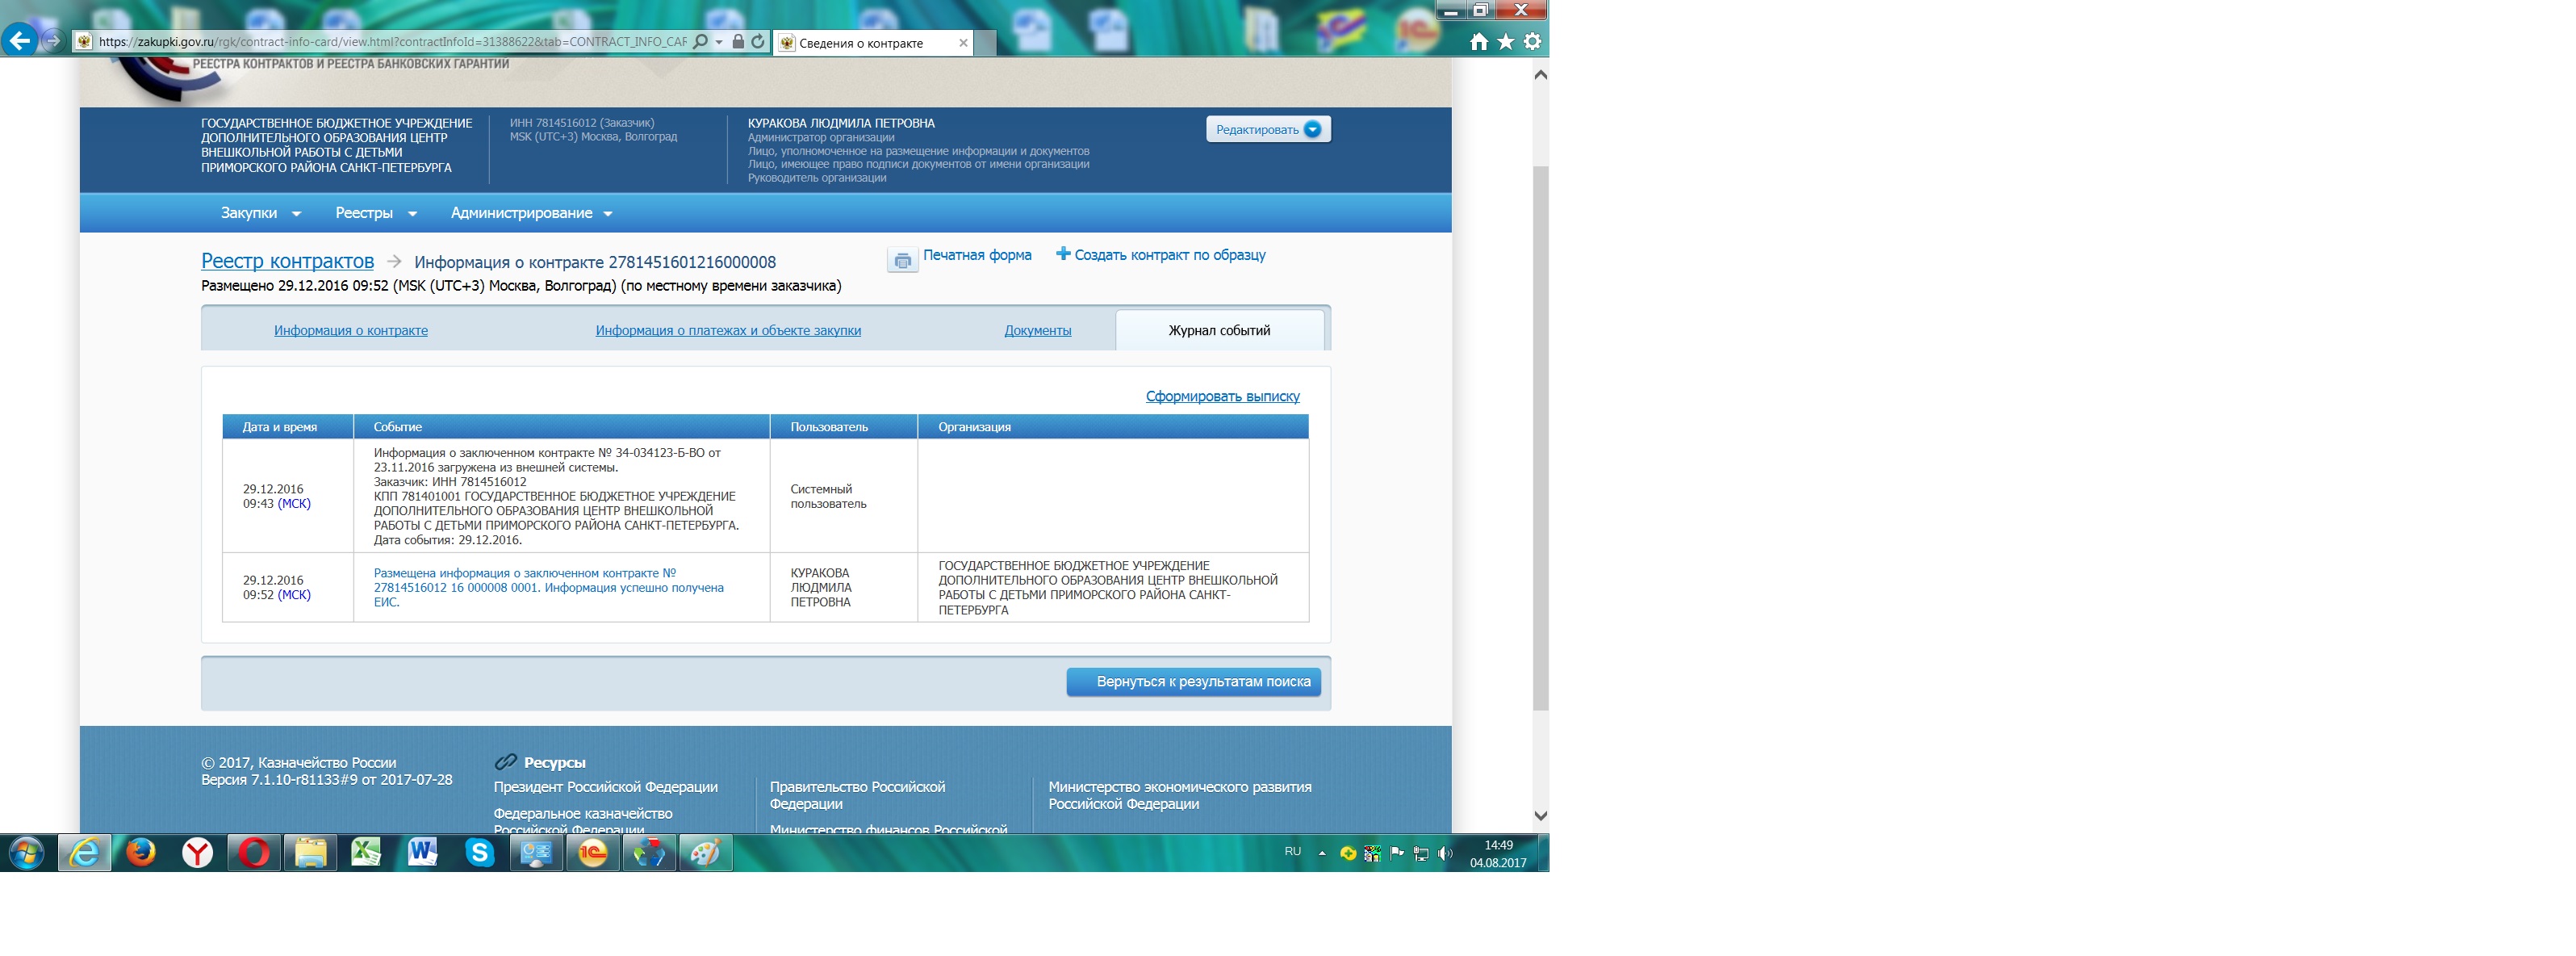2576x956 pixels.
Task: Click the browser refresh icon
Action: (x=758, y=42)
